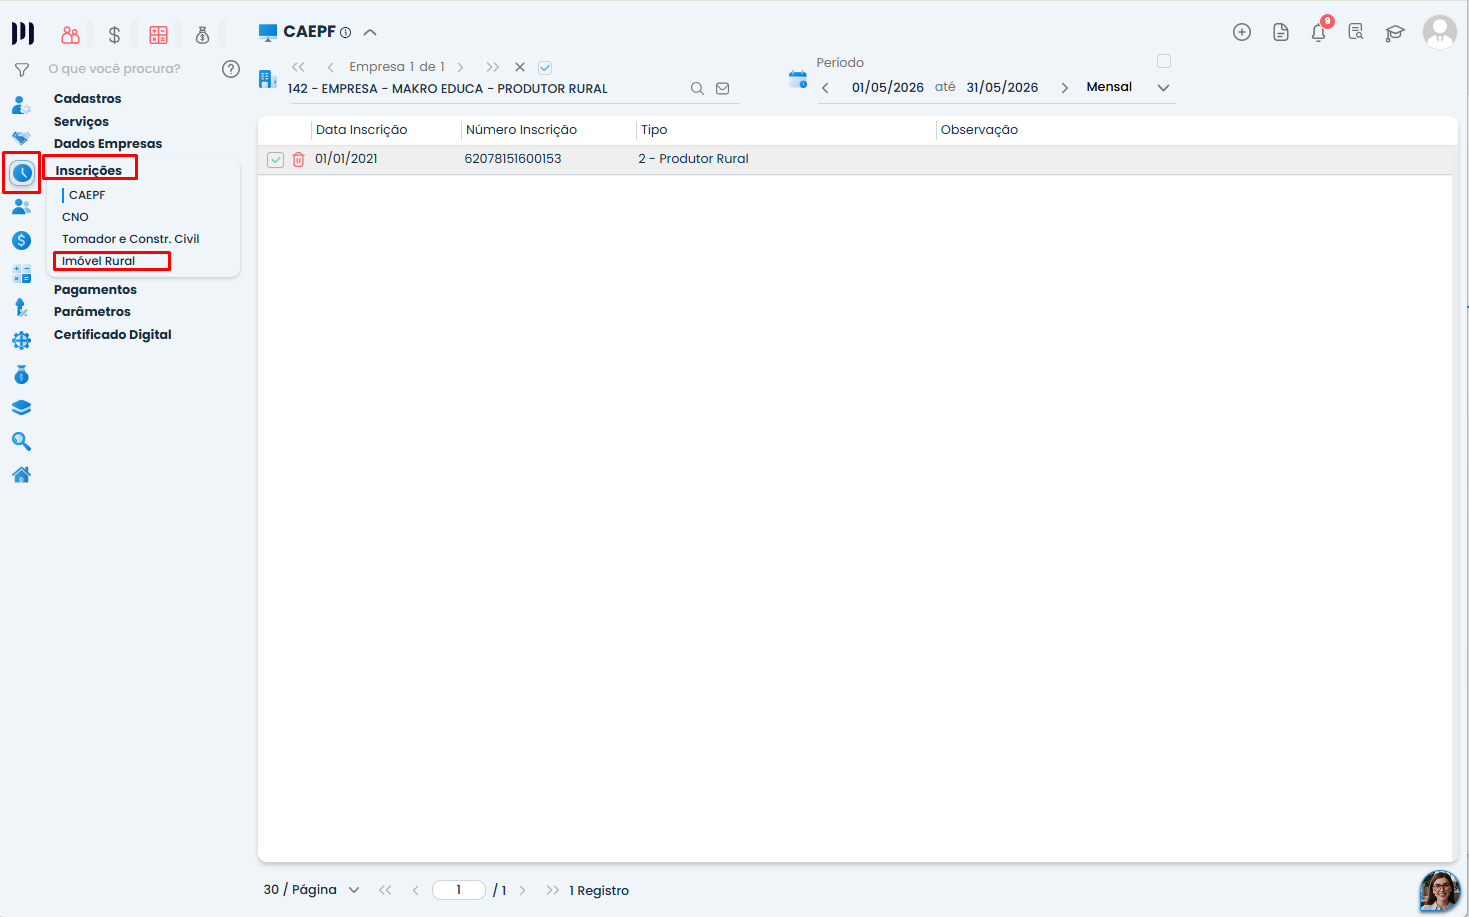Go to previous period with left arrow
1469x917 pixels.
[x=825, y=88]
